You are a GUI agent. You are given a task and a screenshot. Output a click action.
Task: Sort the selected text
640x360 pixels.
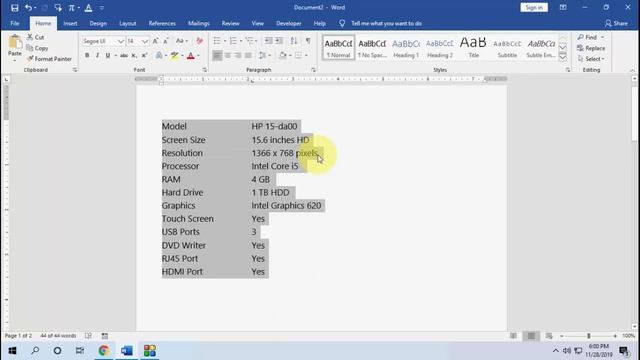pyautogui.click(x=294, y=41)
